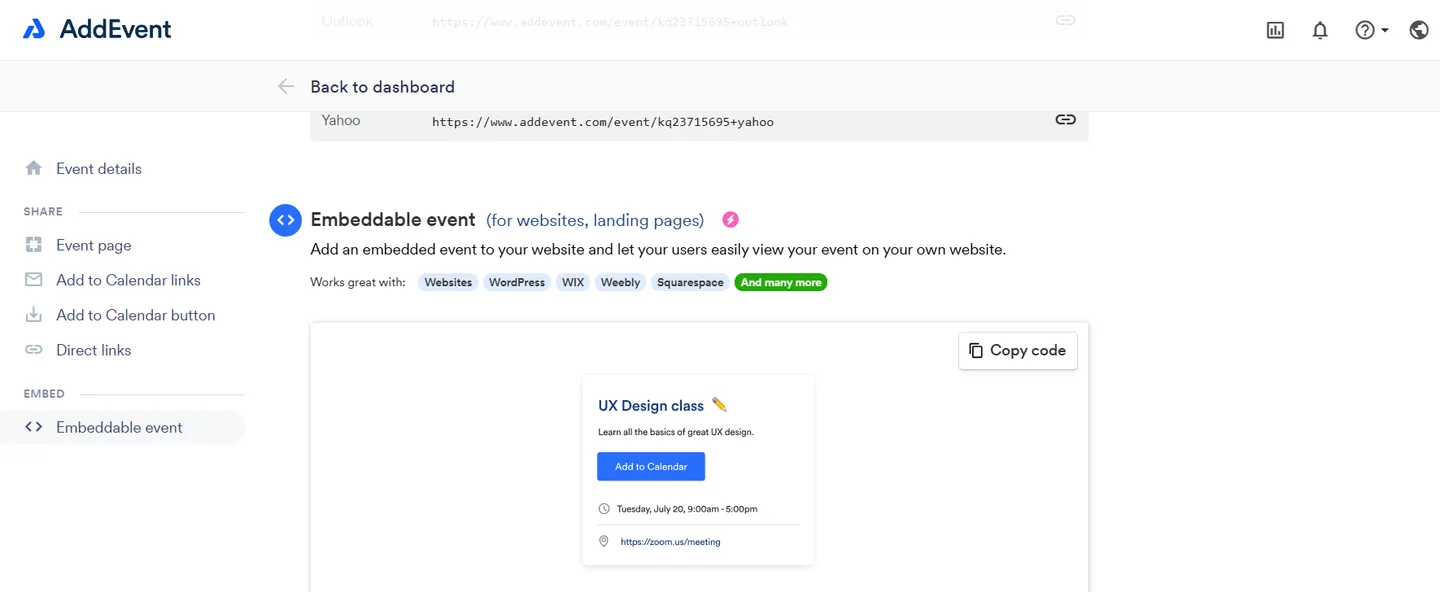Click the blue embed code circle icon
This screenshot has height=592, width=1440.
[286, 220]
